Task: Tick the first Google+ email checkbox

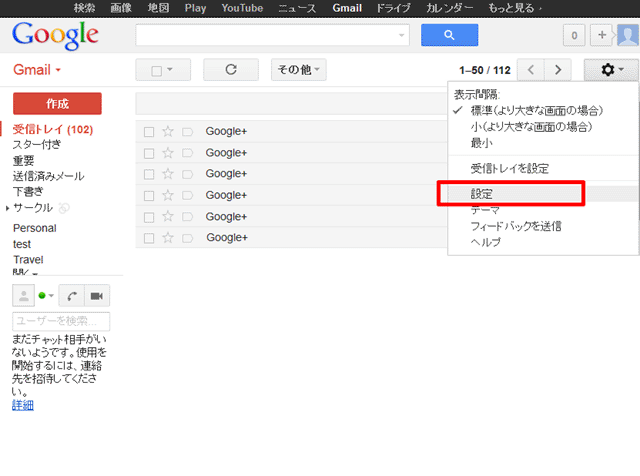Action: (x=148, y=131)
